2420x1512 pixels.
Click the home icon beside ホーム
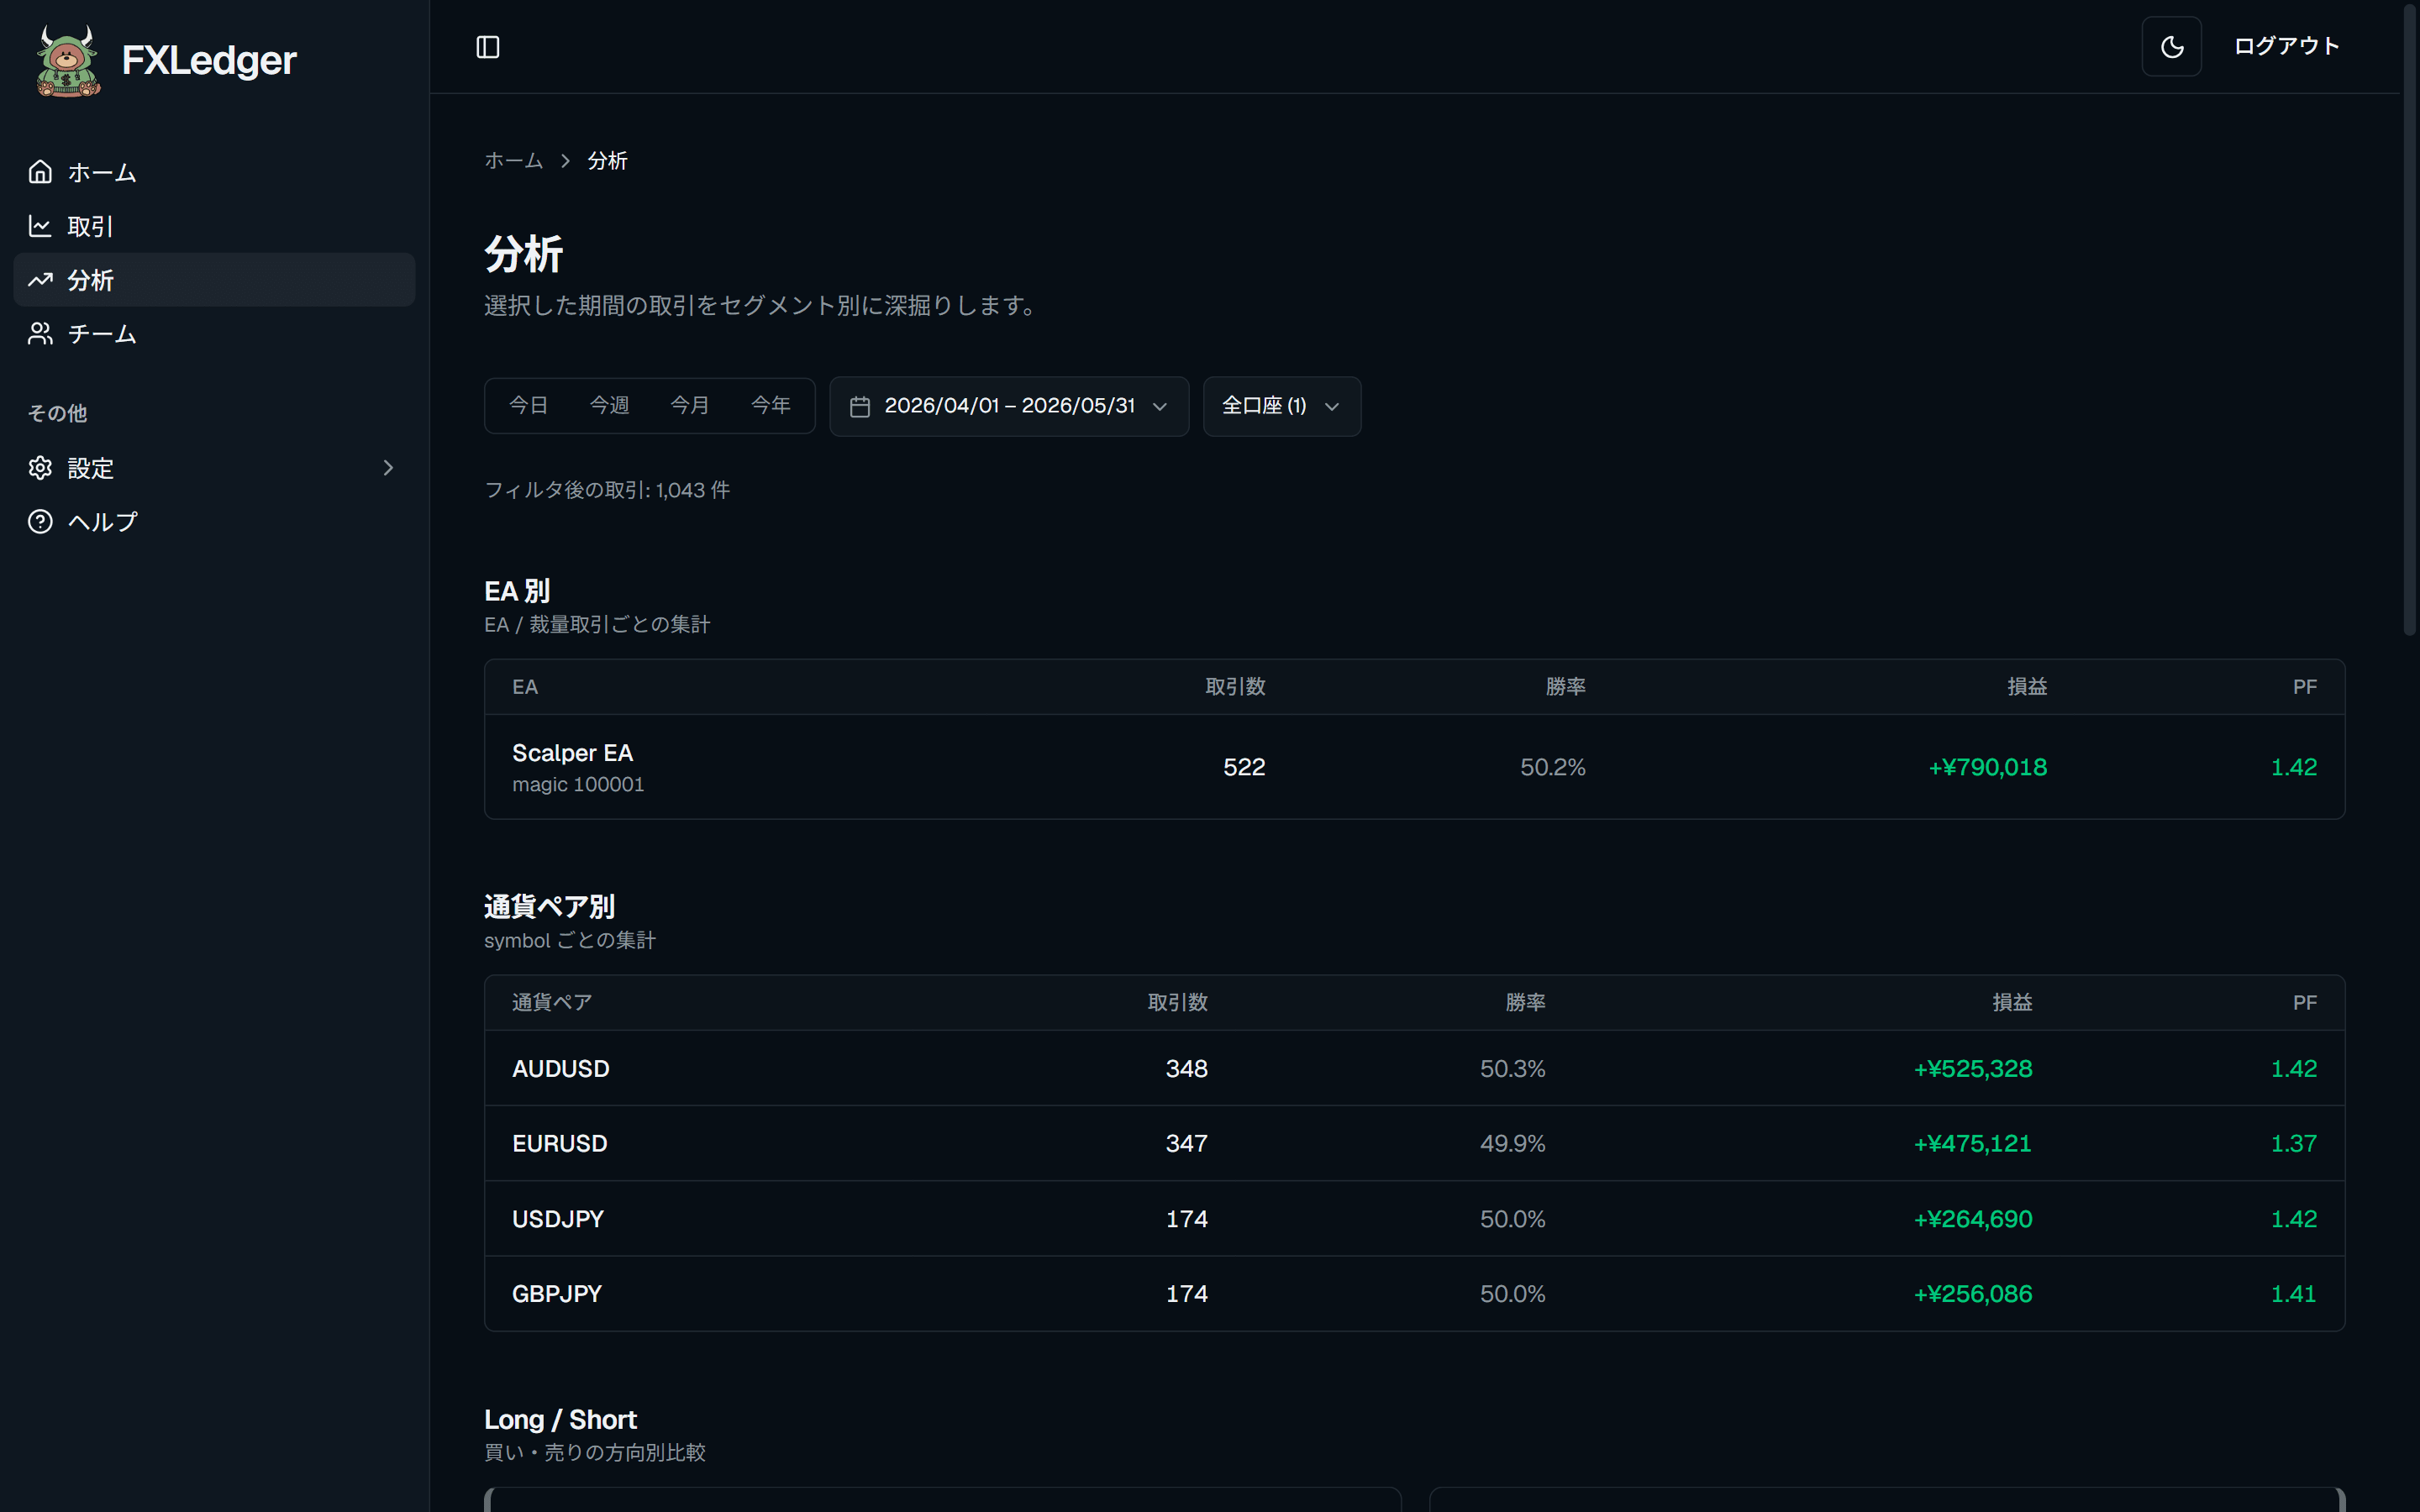(40, 172)
